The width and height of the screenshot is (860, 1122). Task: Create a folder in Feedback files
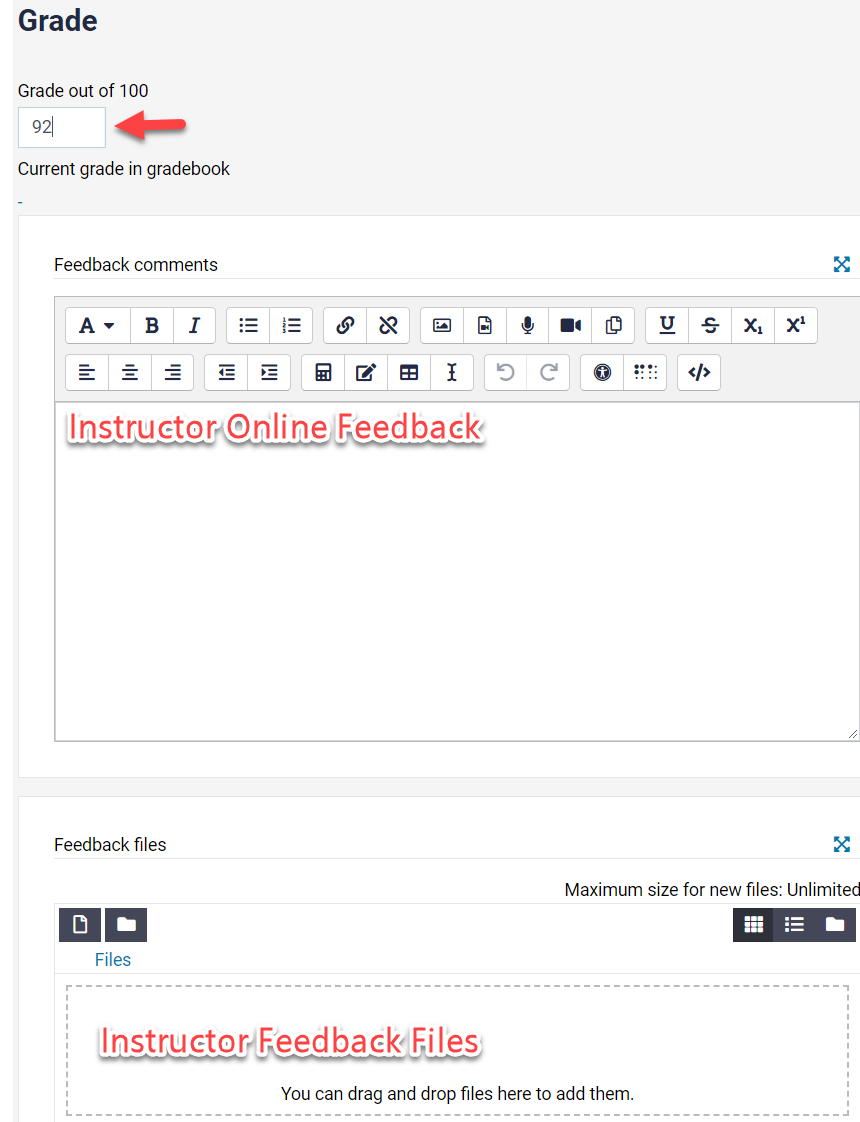coord(125,924)
